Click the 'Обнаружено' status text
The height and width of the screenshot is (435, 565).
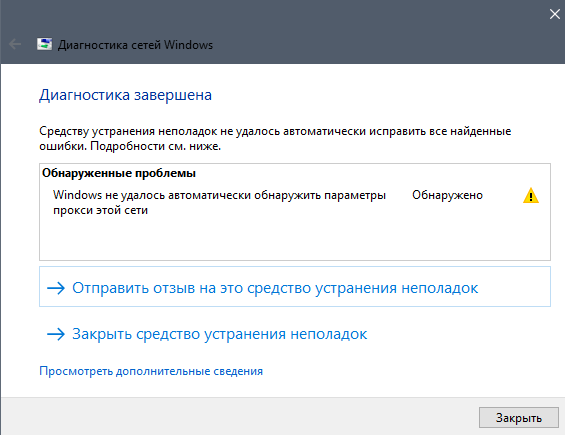coord(447,195)
